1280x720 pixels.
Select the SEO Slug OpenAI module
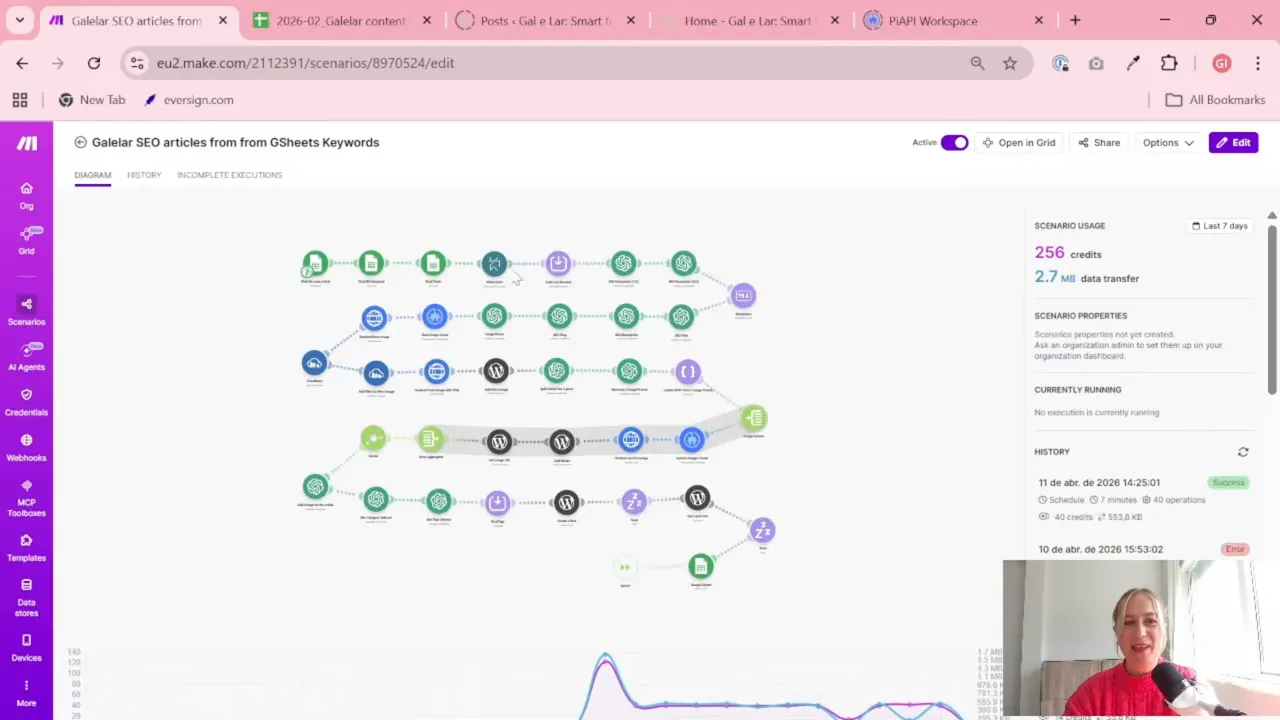coord(559,317)
